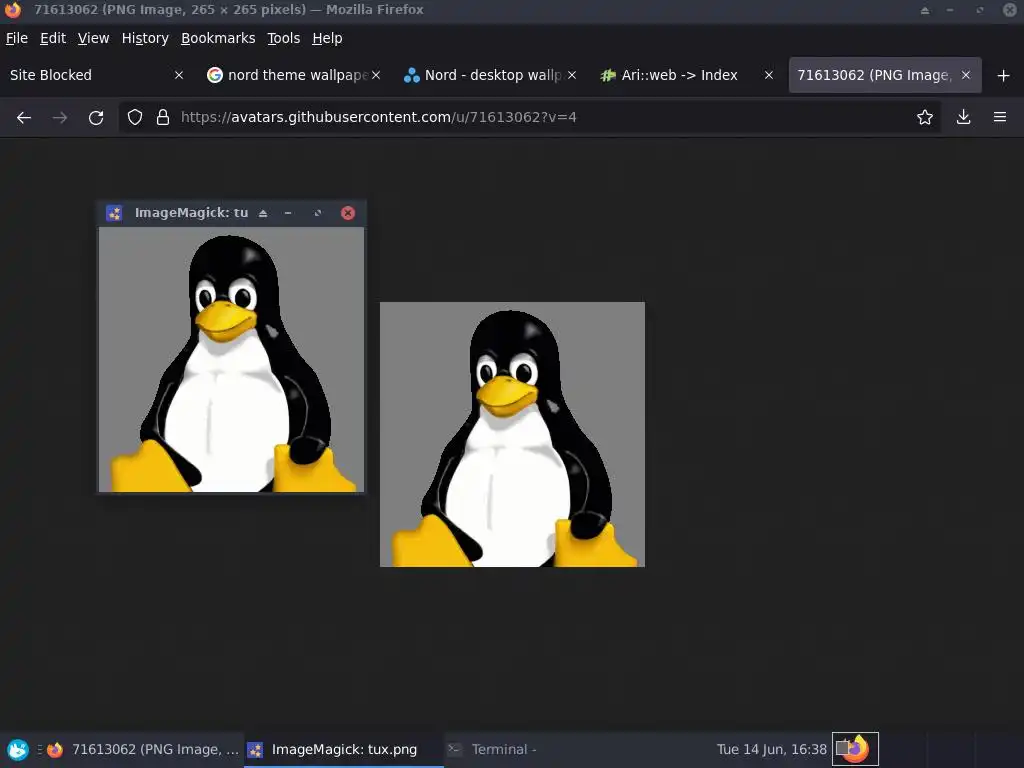Click the ImageMagick window title bar icon
1024x768 pixels.
tap(114, 213)
